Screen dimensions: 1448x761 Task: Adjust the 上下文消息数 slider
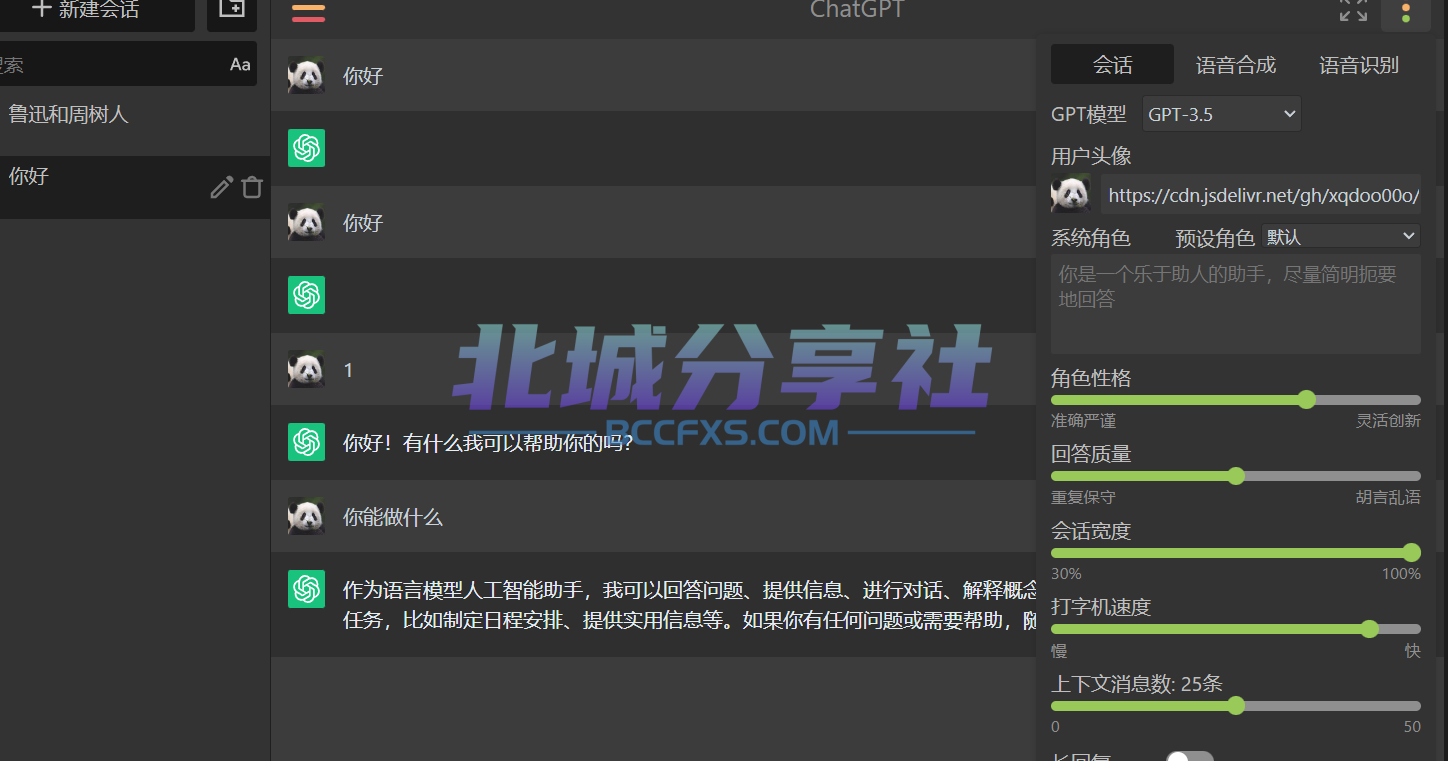pos(1236,706)
